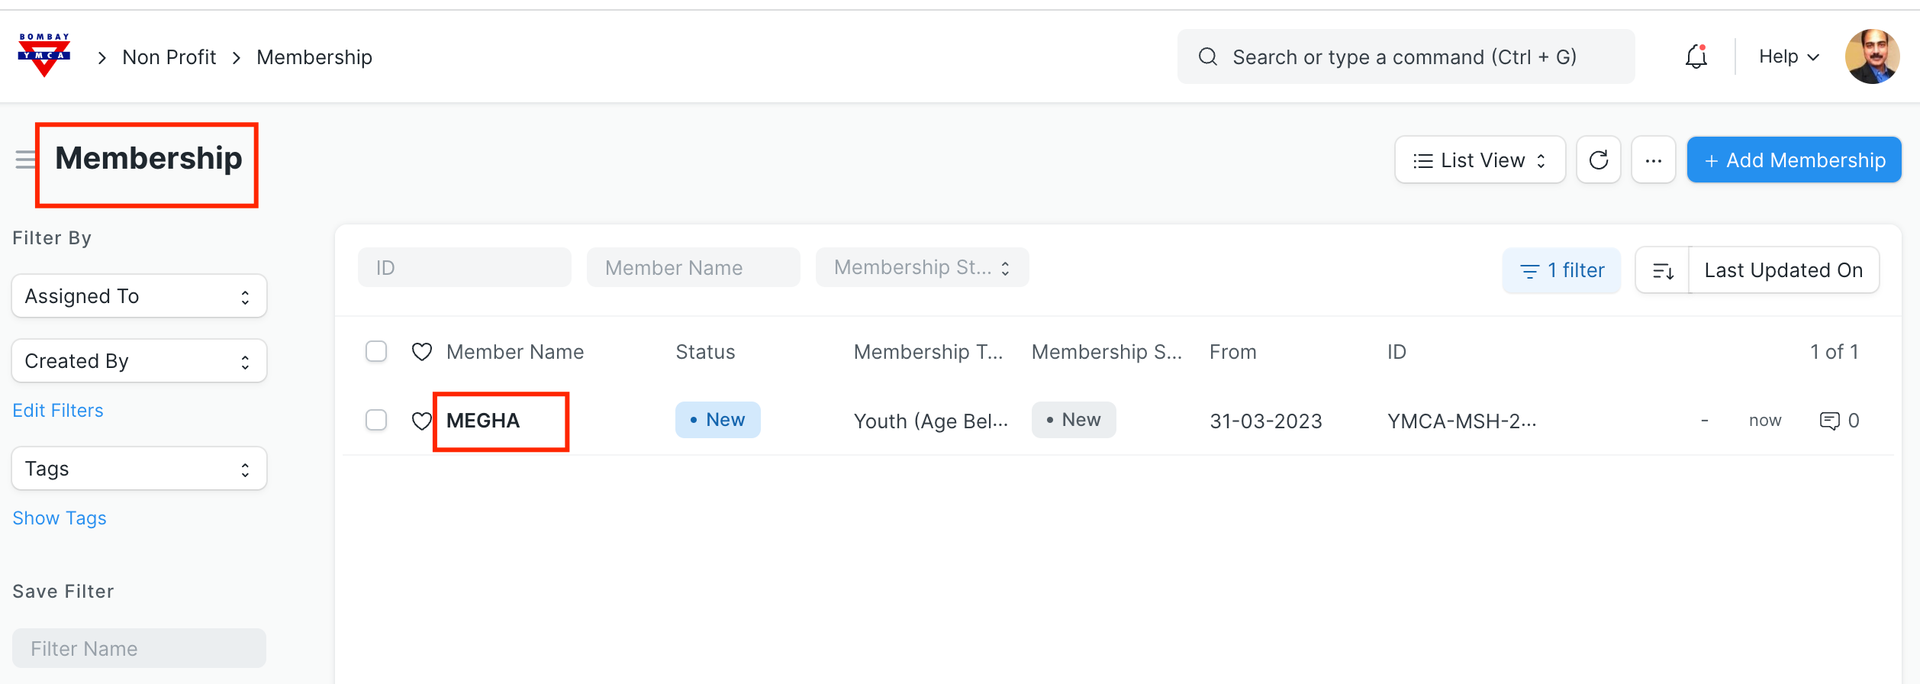Focus the Member Name filter field

click(x=693, y=268)
